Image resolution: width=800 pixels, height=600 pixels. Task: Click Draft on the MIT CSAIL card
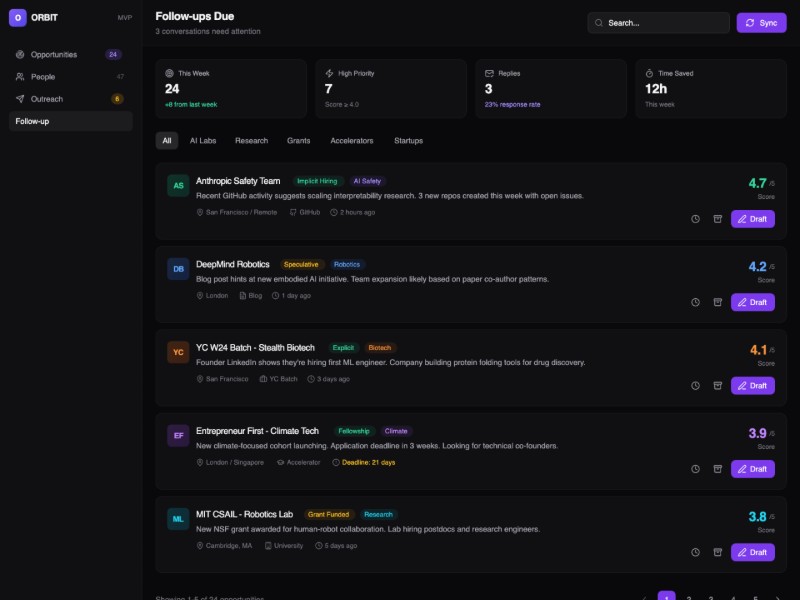(752, 552)
